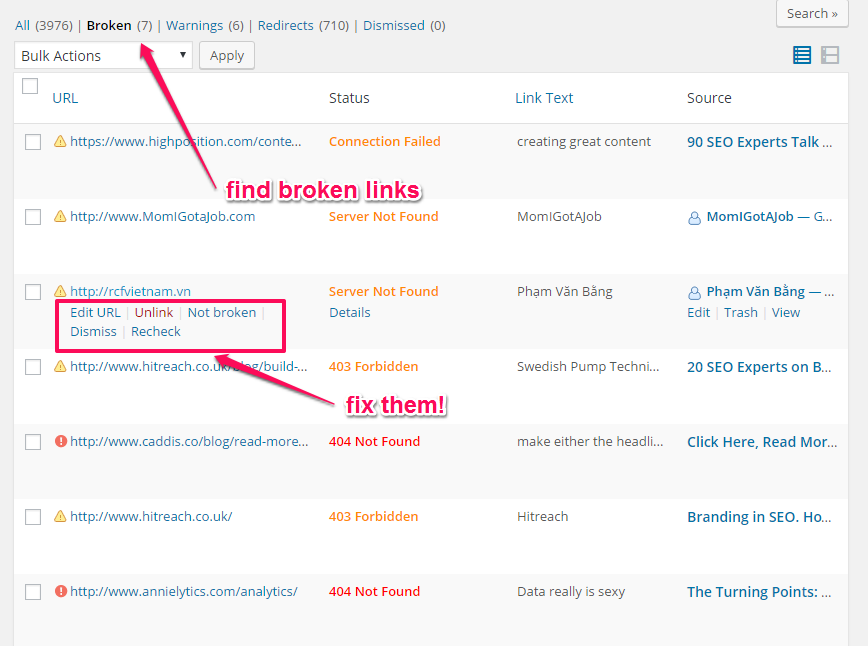Image resolution: width=868 pixels, height=646 pixels.
Task: Click the 403 Forbidden status for hitreach.co.uk/blog
Action: [373, 366]
